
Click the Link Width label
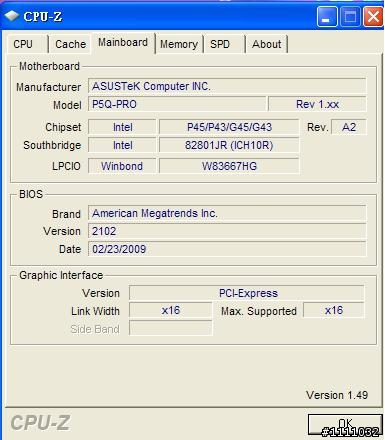click(95, 311)
